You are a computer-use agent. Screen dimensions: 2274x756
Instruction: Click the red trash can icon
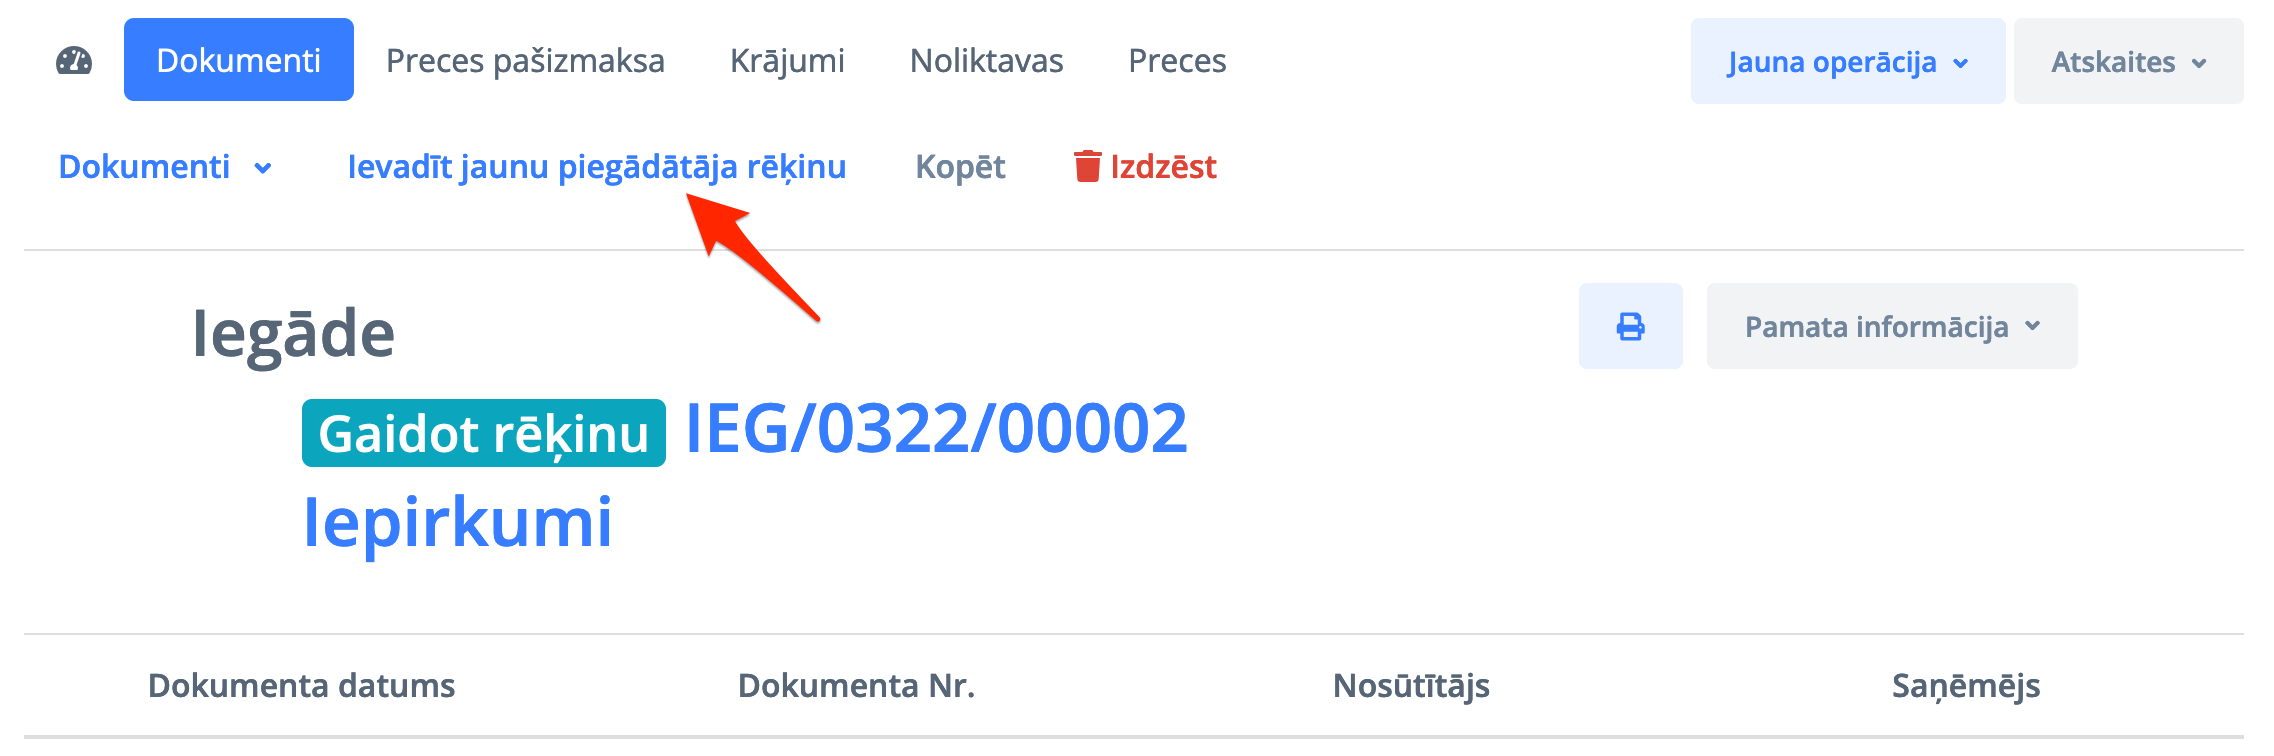tap(1087, 166)
